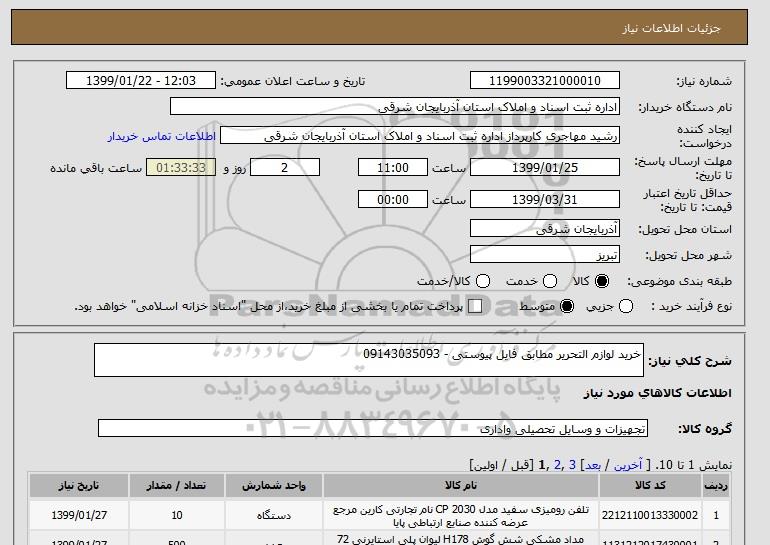Click price validity date 1399/03/31 field
The image size is (770, 545).
(x=545, y=199)
